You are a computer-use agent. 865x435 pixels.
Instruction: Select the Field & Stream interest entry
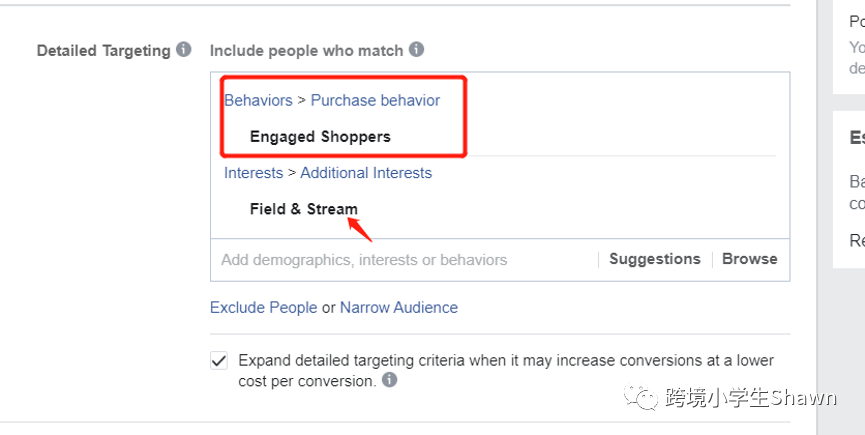pos(303,209)
